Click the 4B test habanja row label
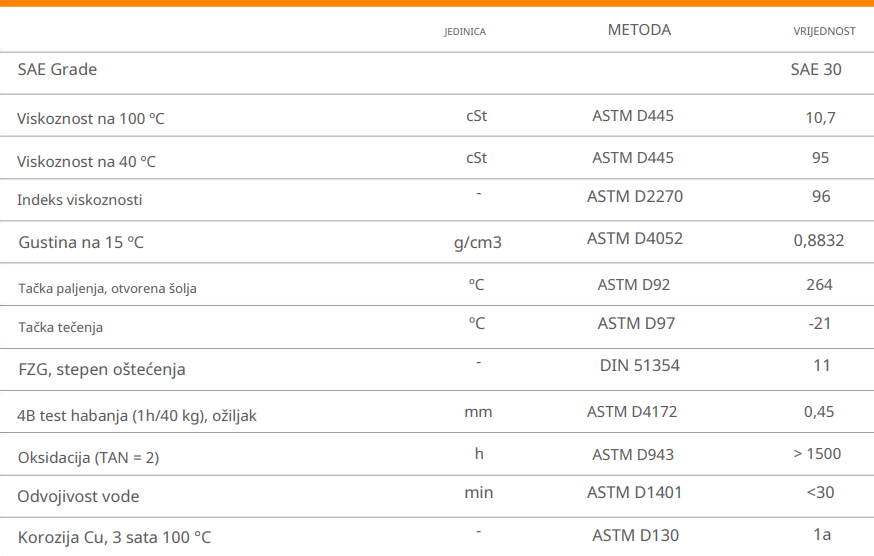The width and height of the screenshot is (874, 556). (x=137, y=416)
